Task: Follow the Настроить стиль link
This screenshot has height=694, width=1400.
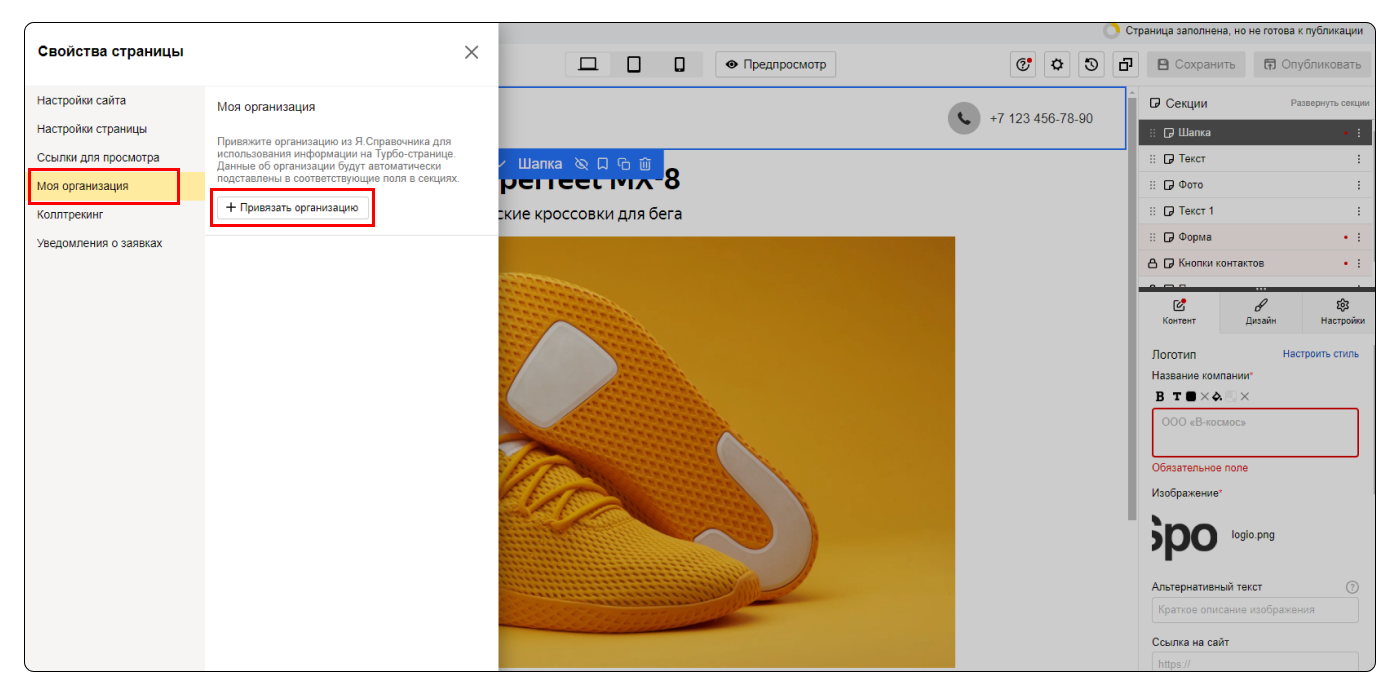Action: click(x=1320, y=354)
